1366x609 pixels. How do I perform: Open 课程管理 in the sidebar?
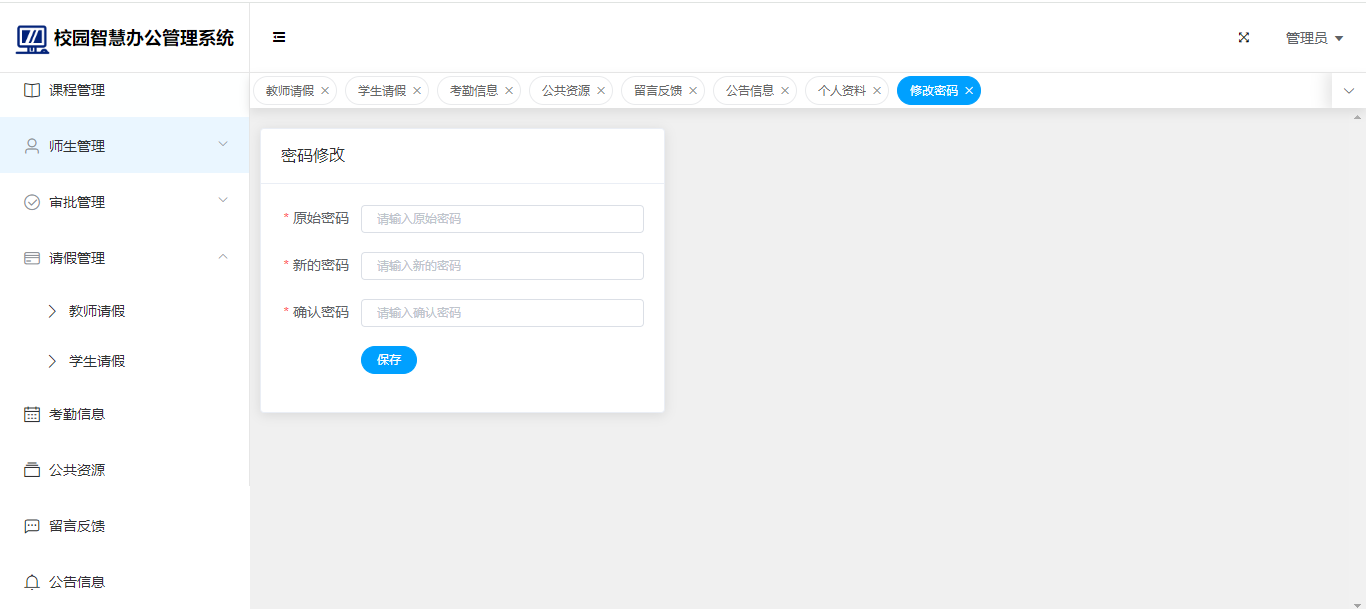coord(77,90)
